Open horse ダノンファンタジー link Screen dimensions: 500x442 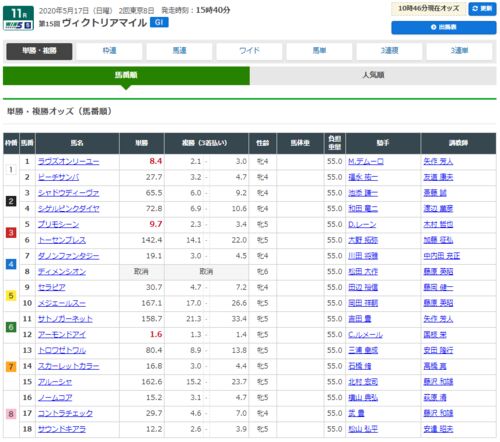tap(68, 256)
